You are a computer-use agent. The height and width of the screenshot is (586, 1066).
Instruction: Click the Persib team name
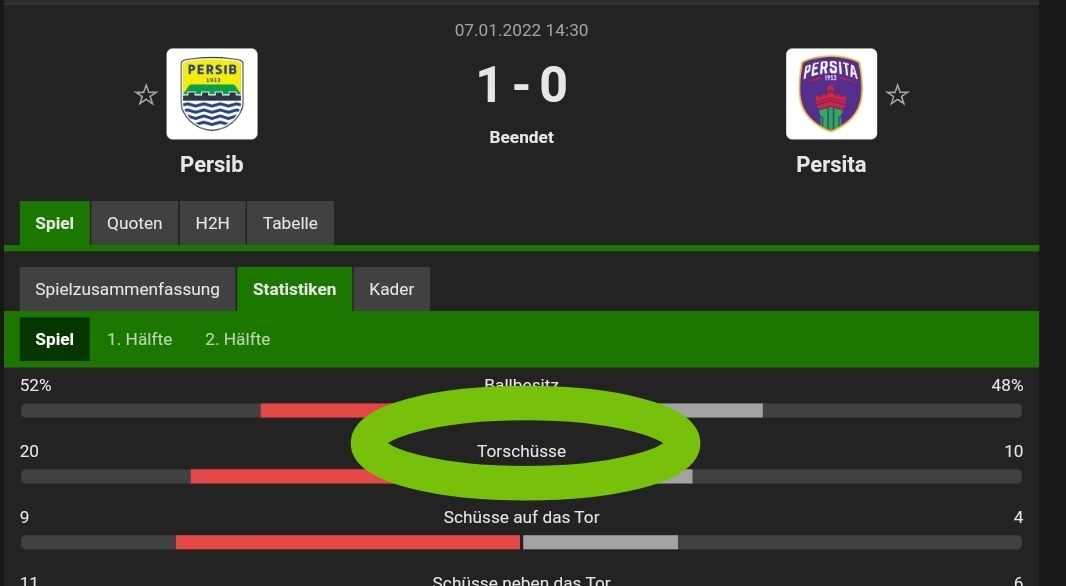211,165
